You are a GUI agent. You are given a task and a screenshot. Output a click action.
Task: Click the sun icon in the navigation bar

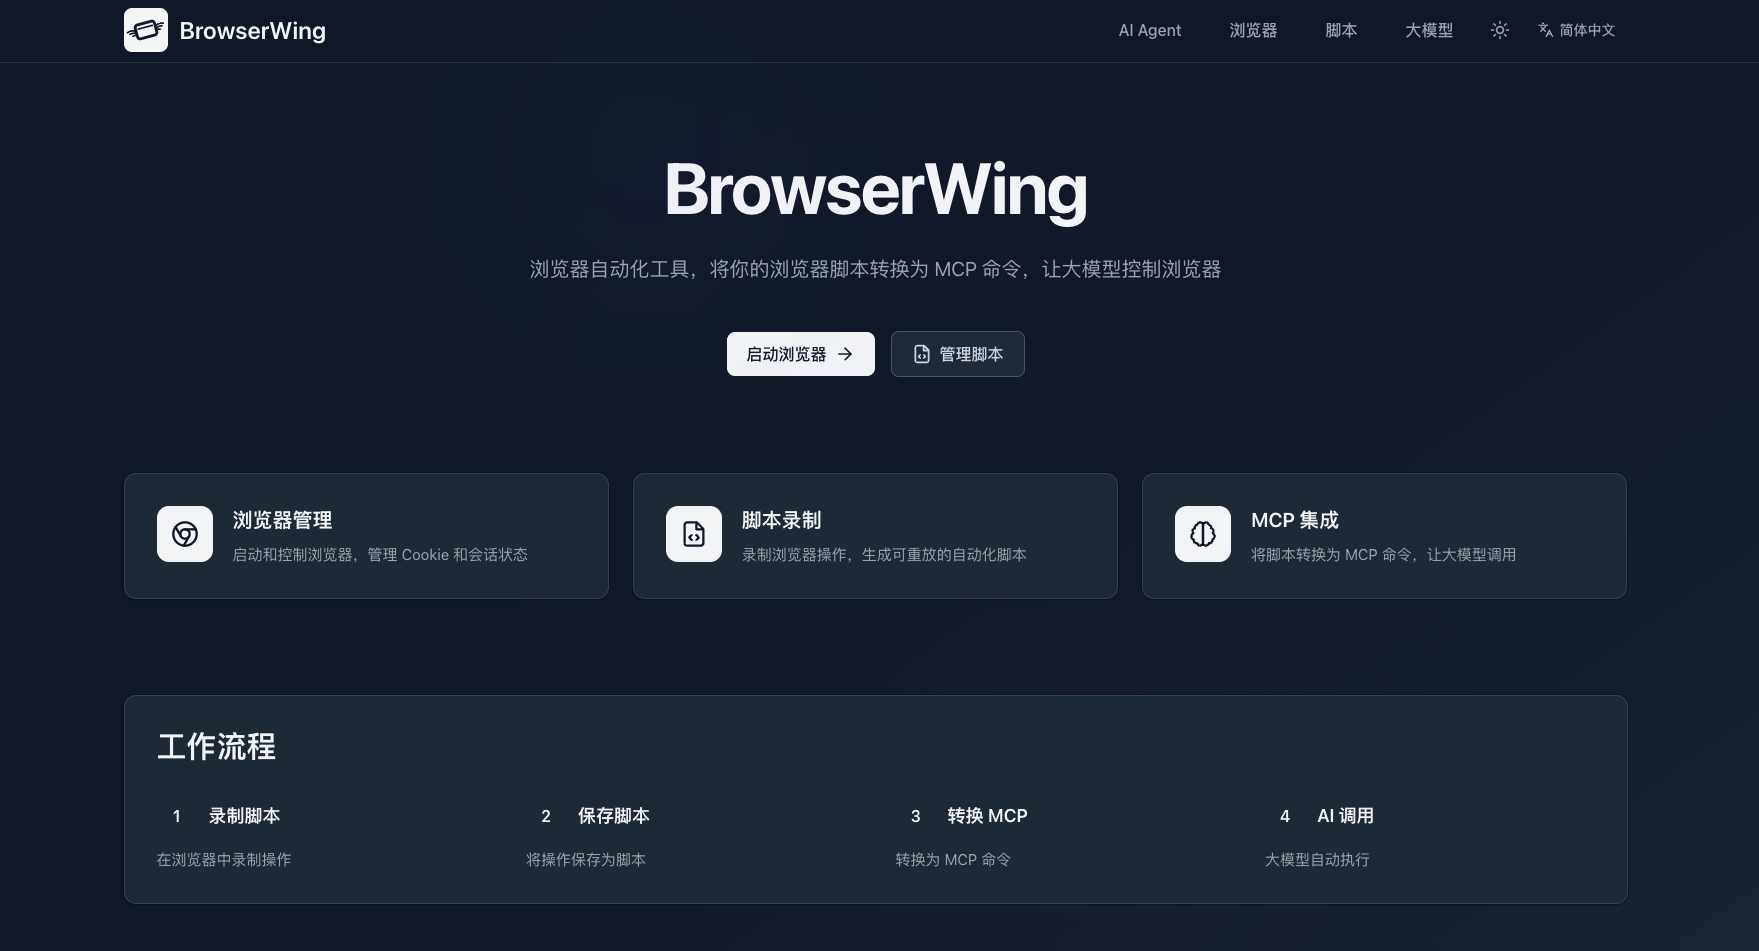click(x=1499, y=30)
